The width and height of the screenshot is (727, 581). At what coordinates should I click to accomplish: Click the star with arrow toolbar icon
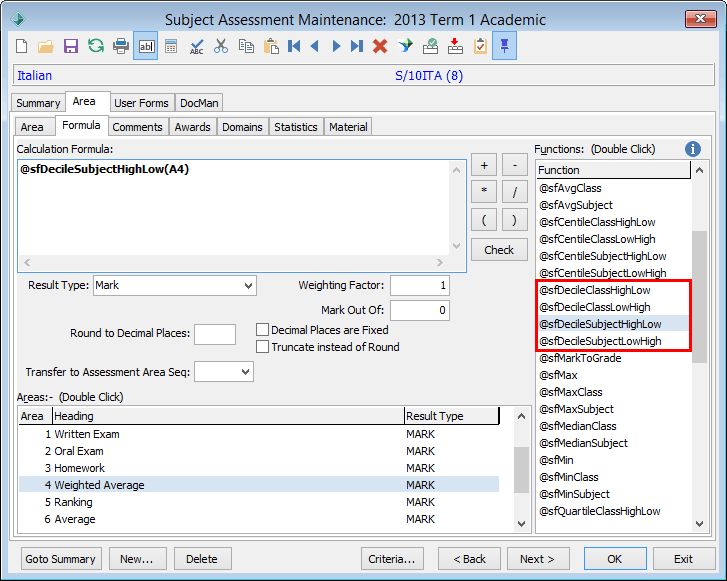pos(405,46)
